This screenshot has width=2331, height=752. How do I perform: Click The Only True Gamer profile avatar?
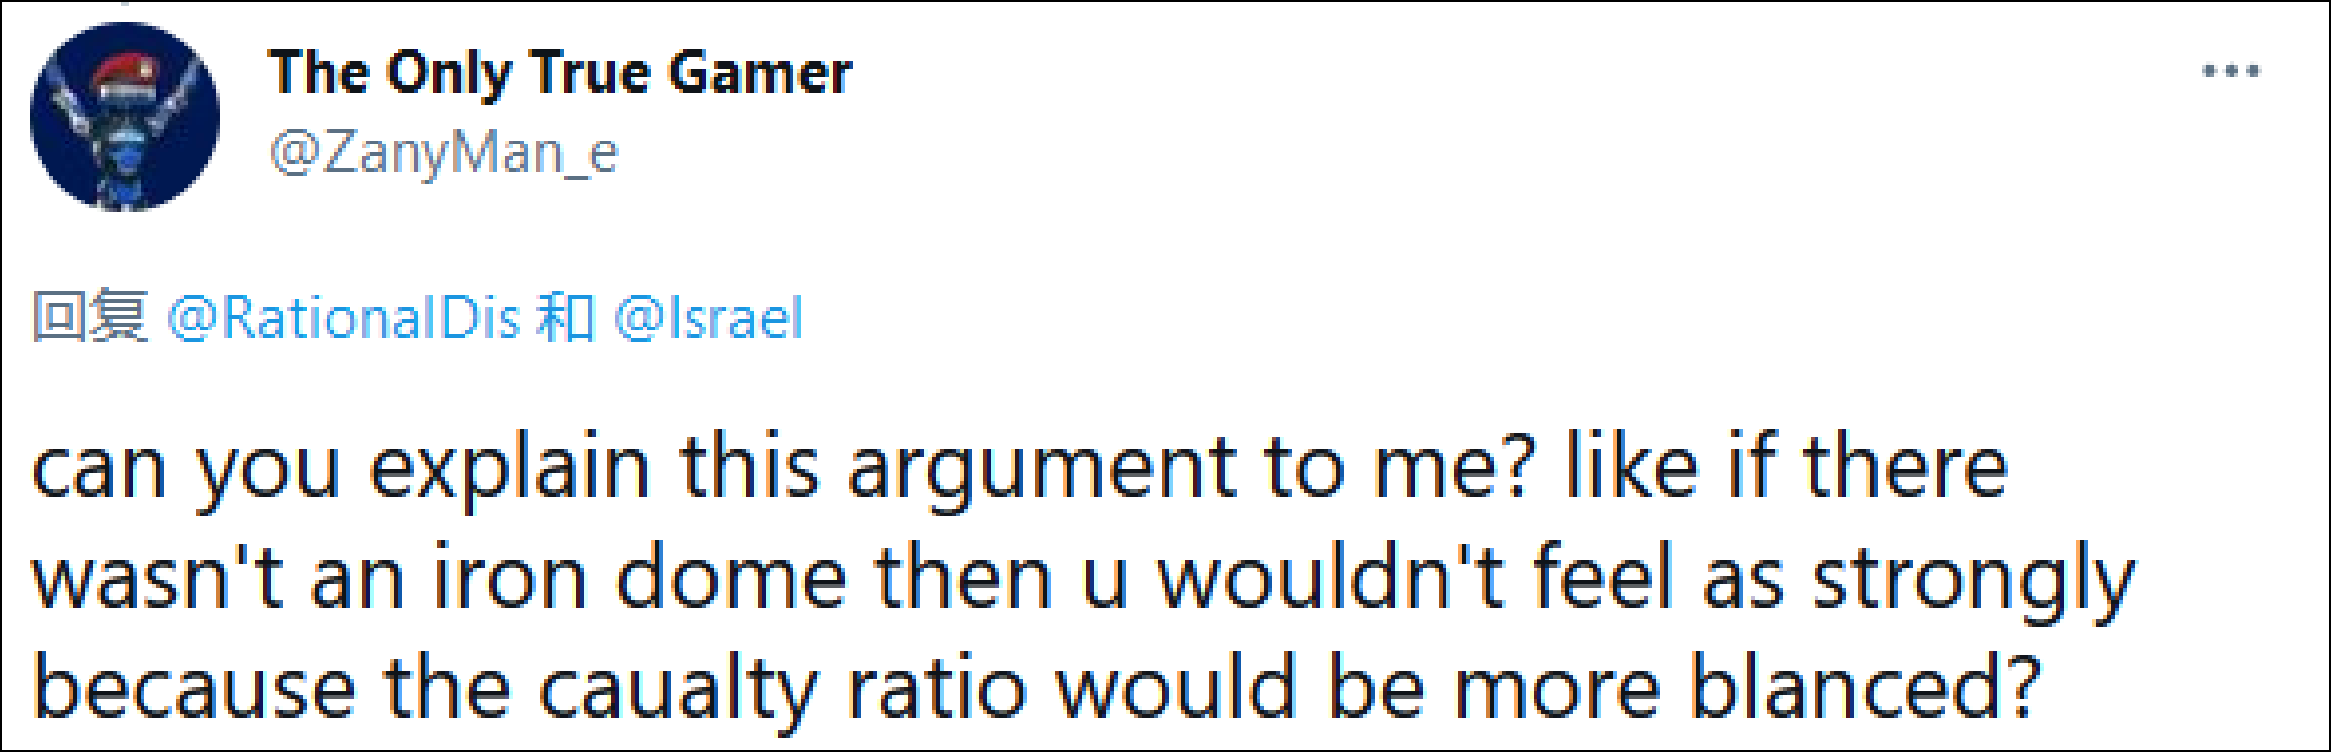[125, 117]
